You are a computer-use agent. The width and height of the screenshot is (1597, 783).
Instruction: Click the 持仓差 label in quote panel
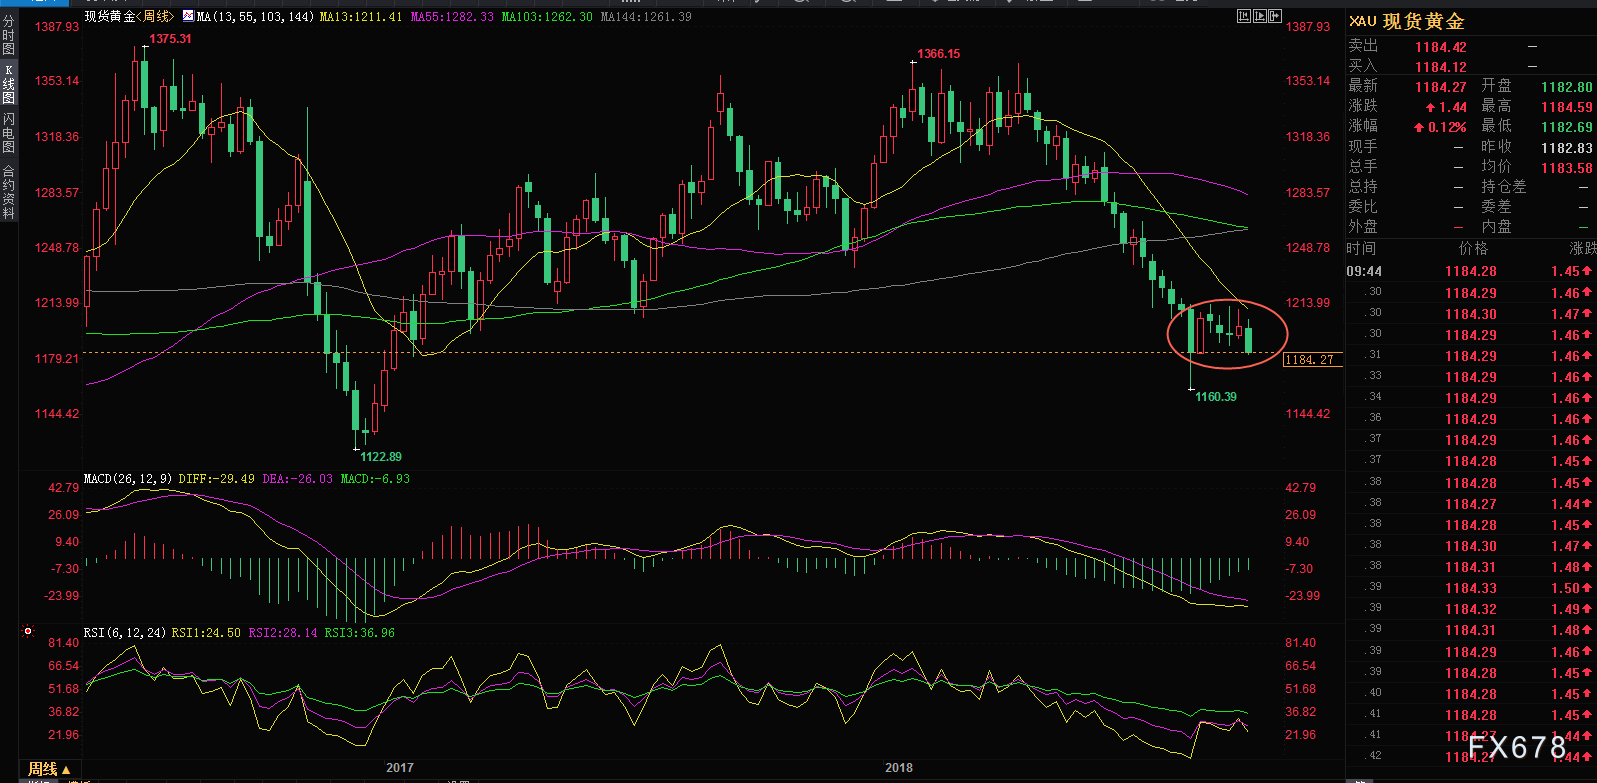(x=1503, y=187)
